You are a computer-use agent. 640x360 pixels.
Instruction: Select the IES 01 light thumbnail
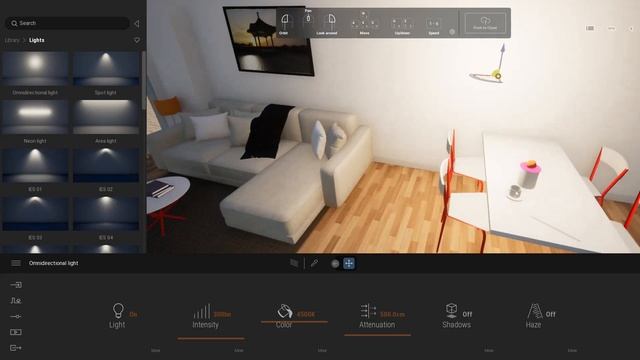(x=35, y=165)
